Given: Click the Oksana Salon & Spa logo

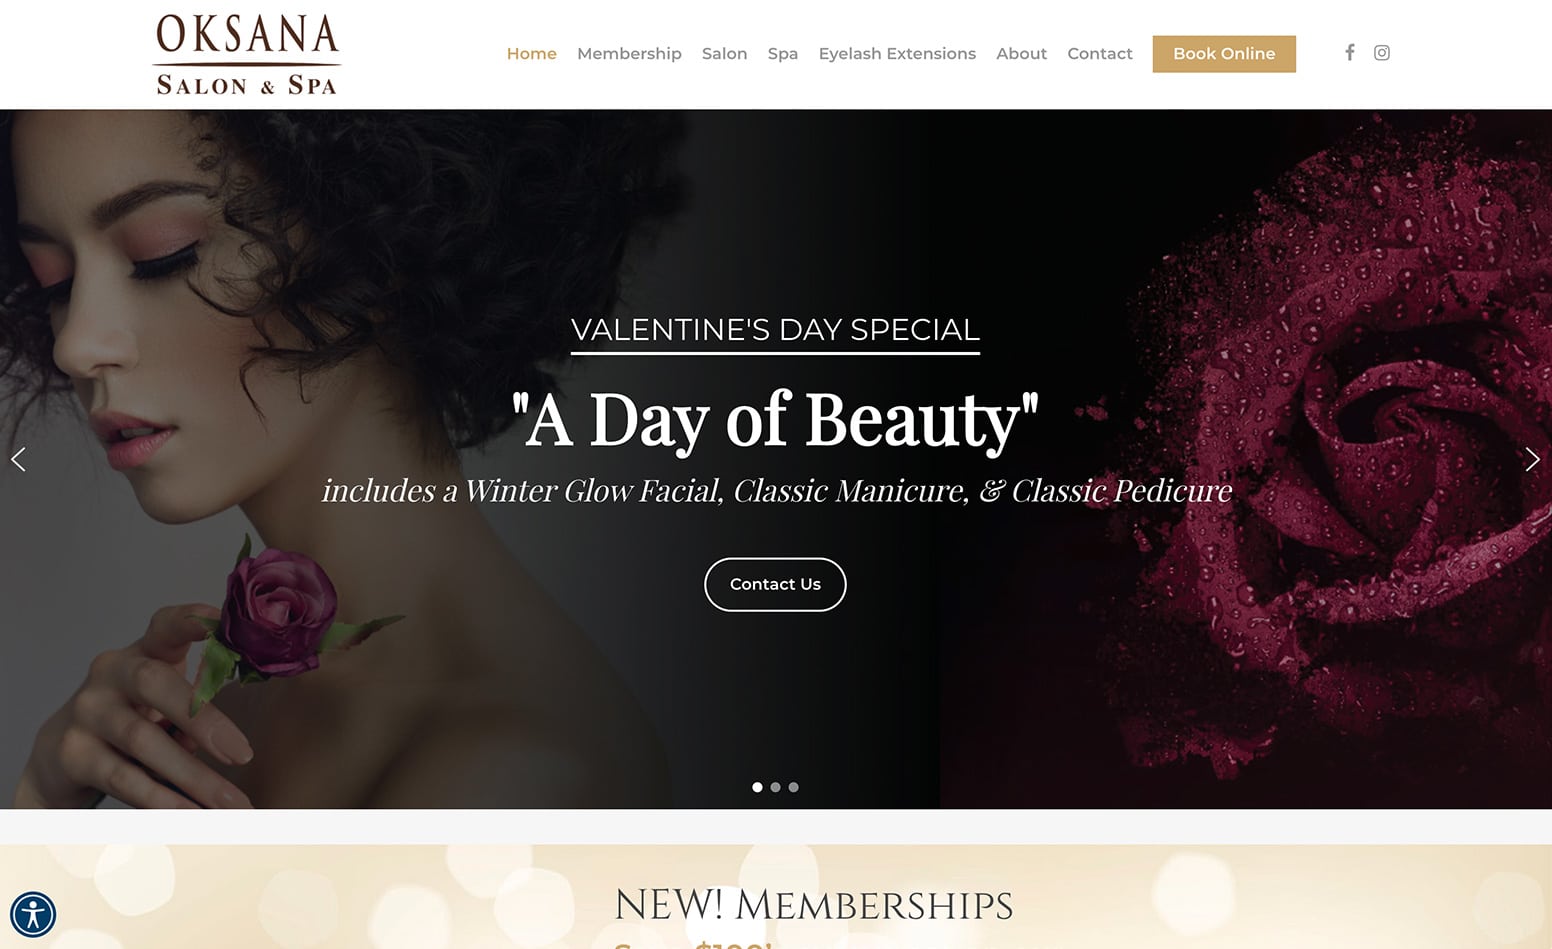Looking at the screenshot, I should click(x=246, y=54).
